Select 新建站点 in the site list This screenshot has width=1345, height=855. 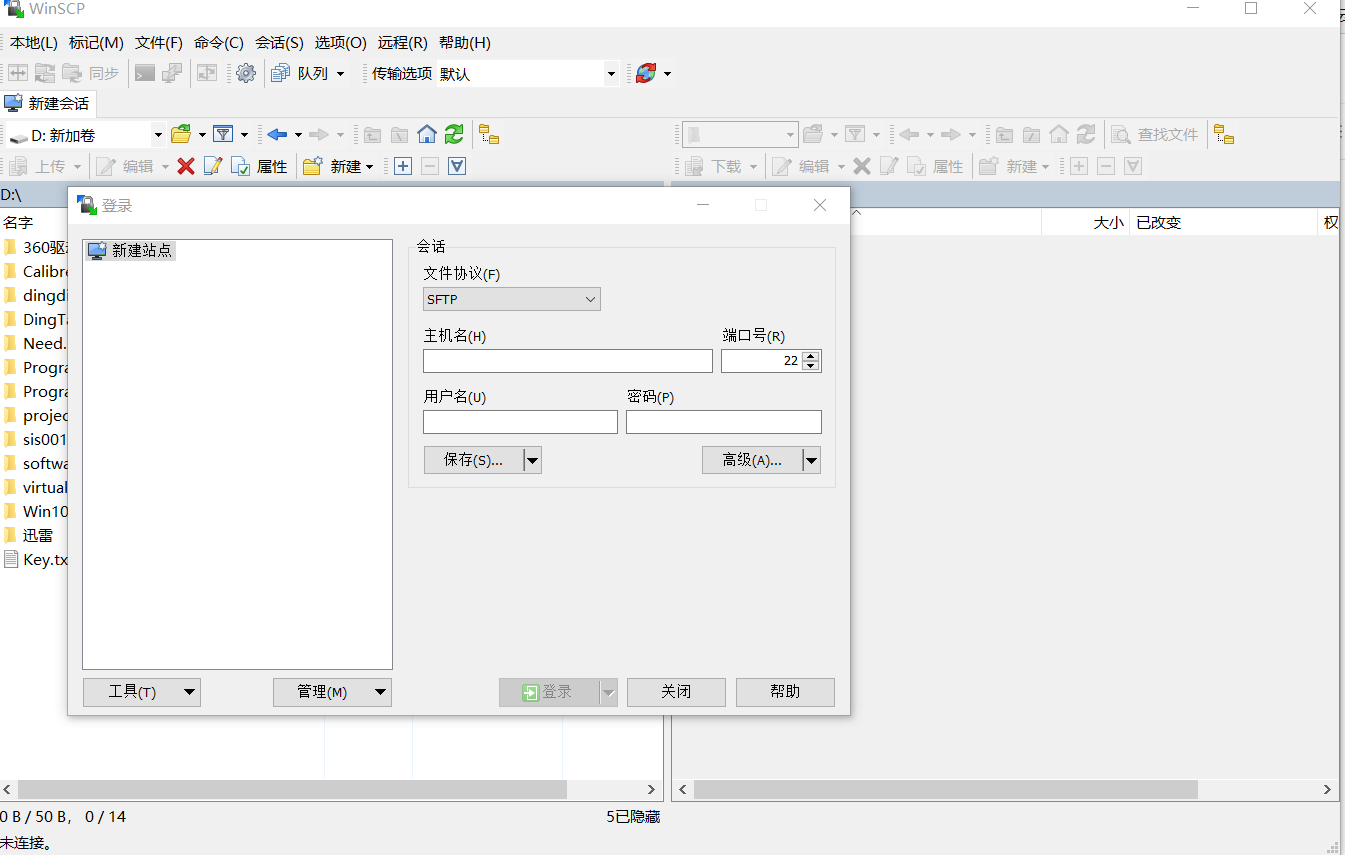130,250
